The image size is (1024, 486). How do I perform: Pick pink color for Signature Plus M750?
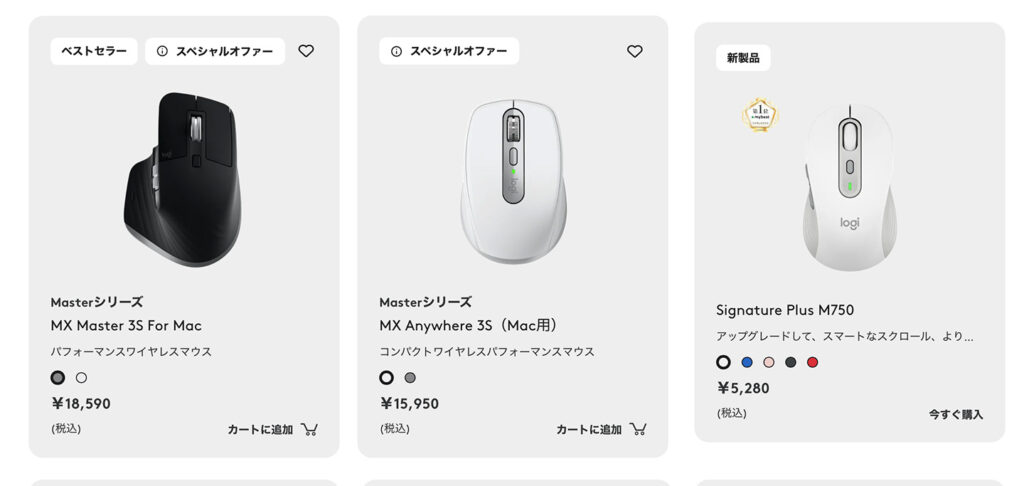[769, 362]
